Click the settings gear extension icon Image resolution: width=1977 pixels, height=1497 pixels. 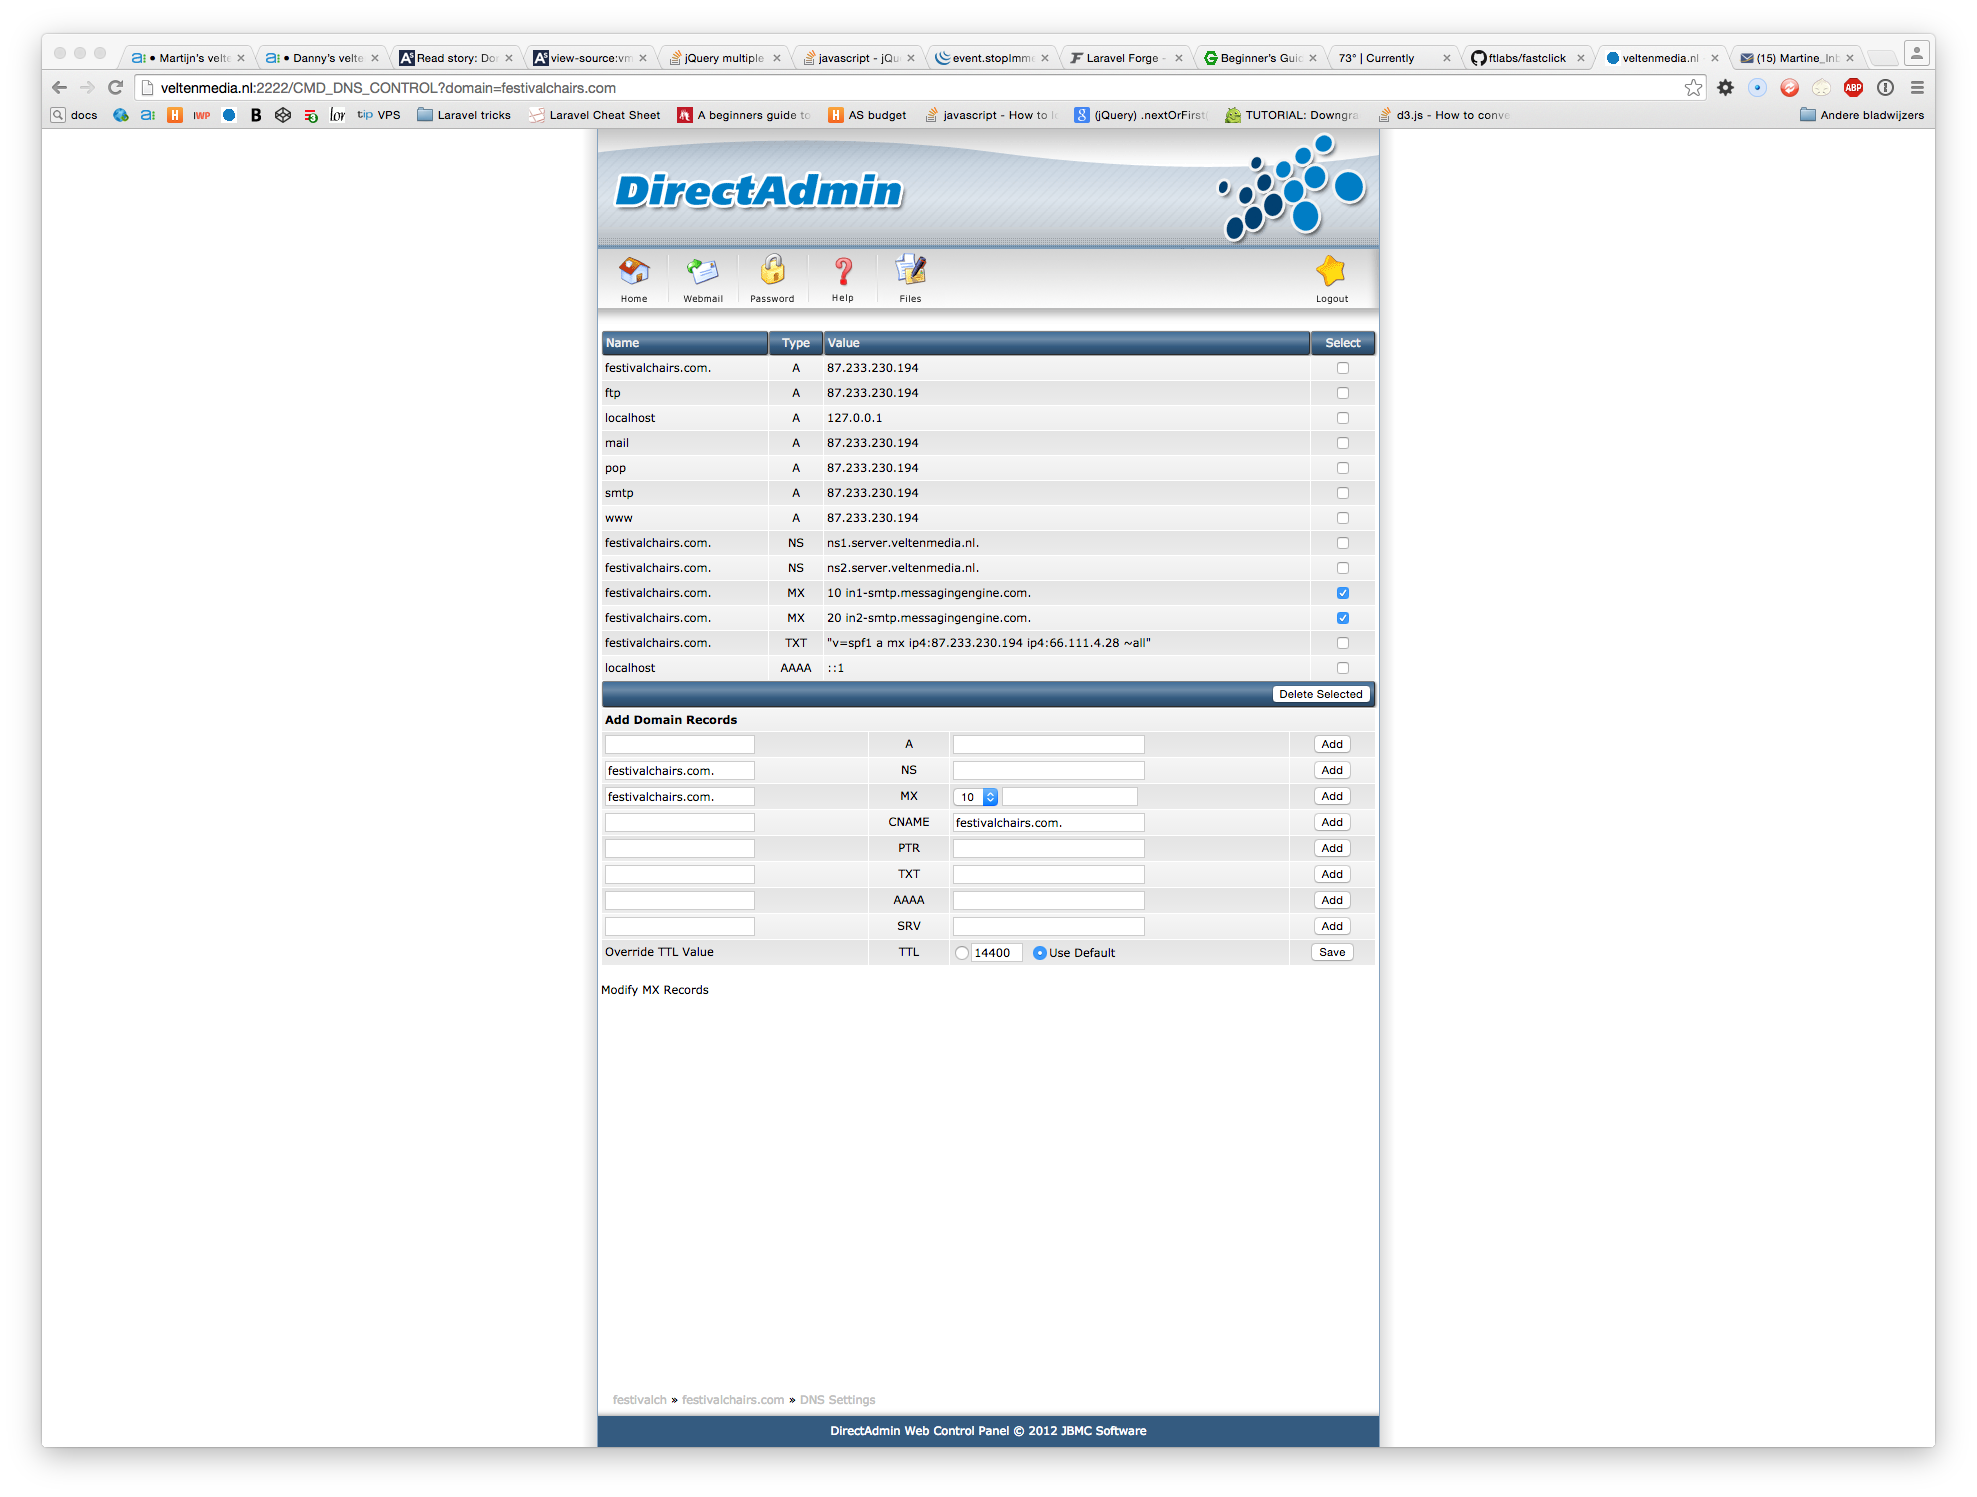click(1725, 87)
